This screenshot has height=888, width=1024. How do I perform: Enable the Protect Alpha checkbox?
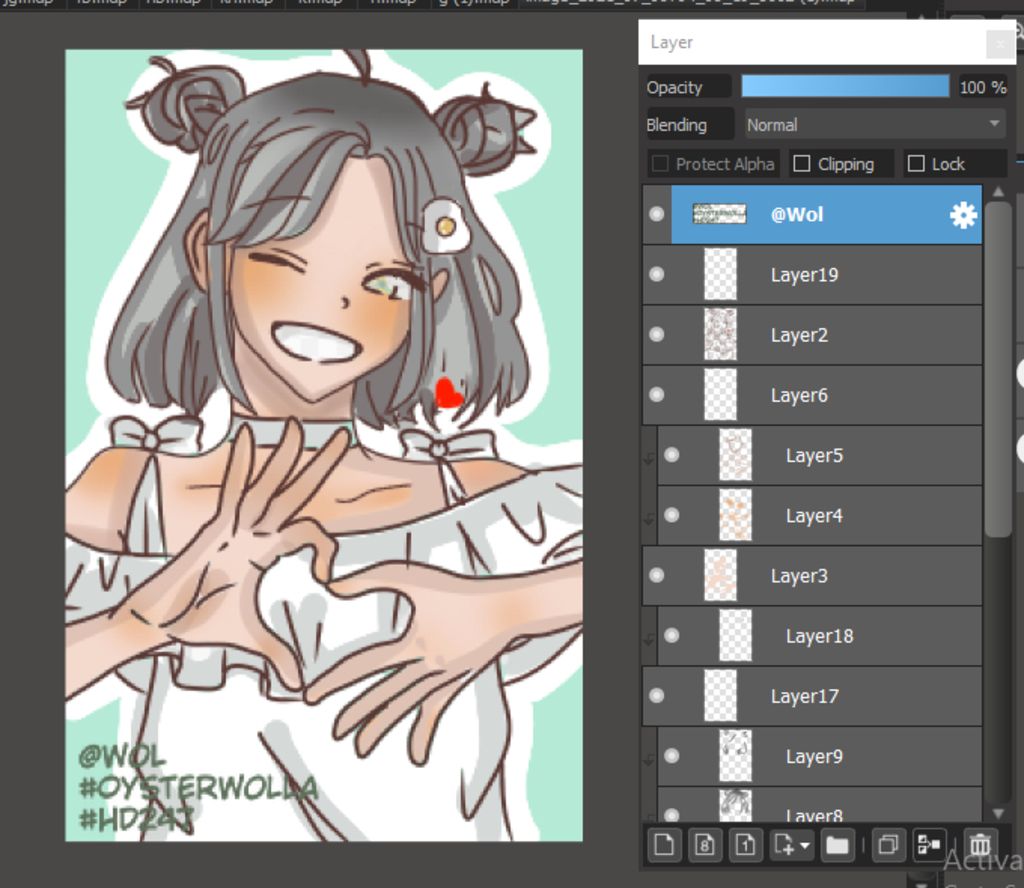coord(660,163)
